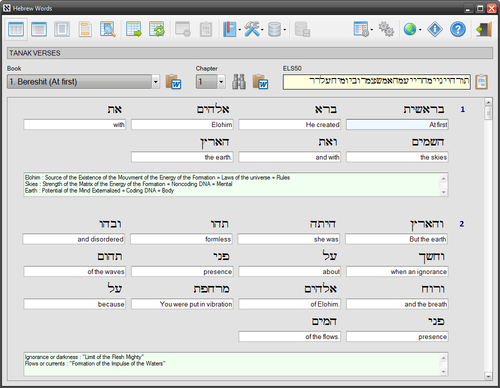Click the verse 1 commentary box starting 'Elohim : Source'
Viewport: 500px width, 388px height.
point(236,185)
